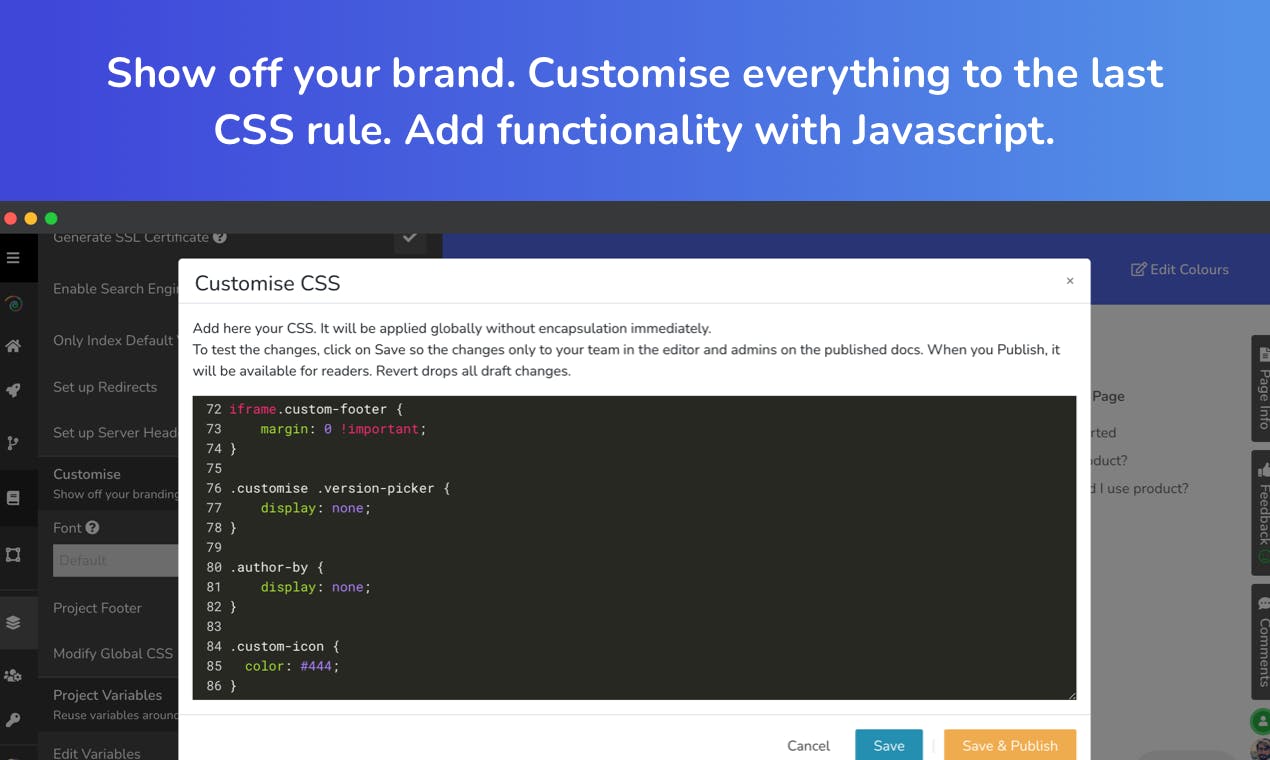
Task: Select the branch versions icon in sidebar
Action: (13, 443)
